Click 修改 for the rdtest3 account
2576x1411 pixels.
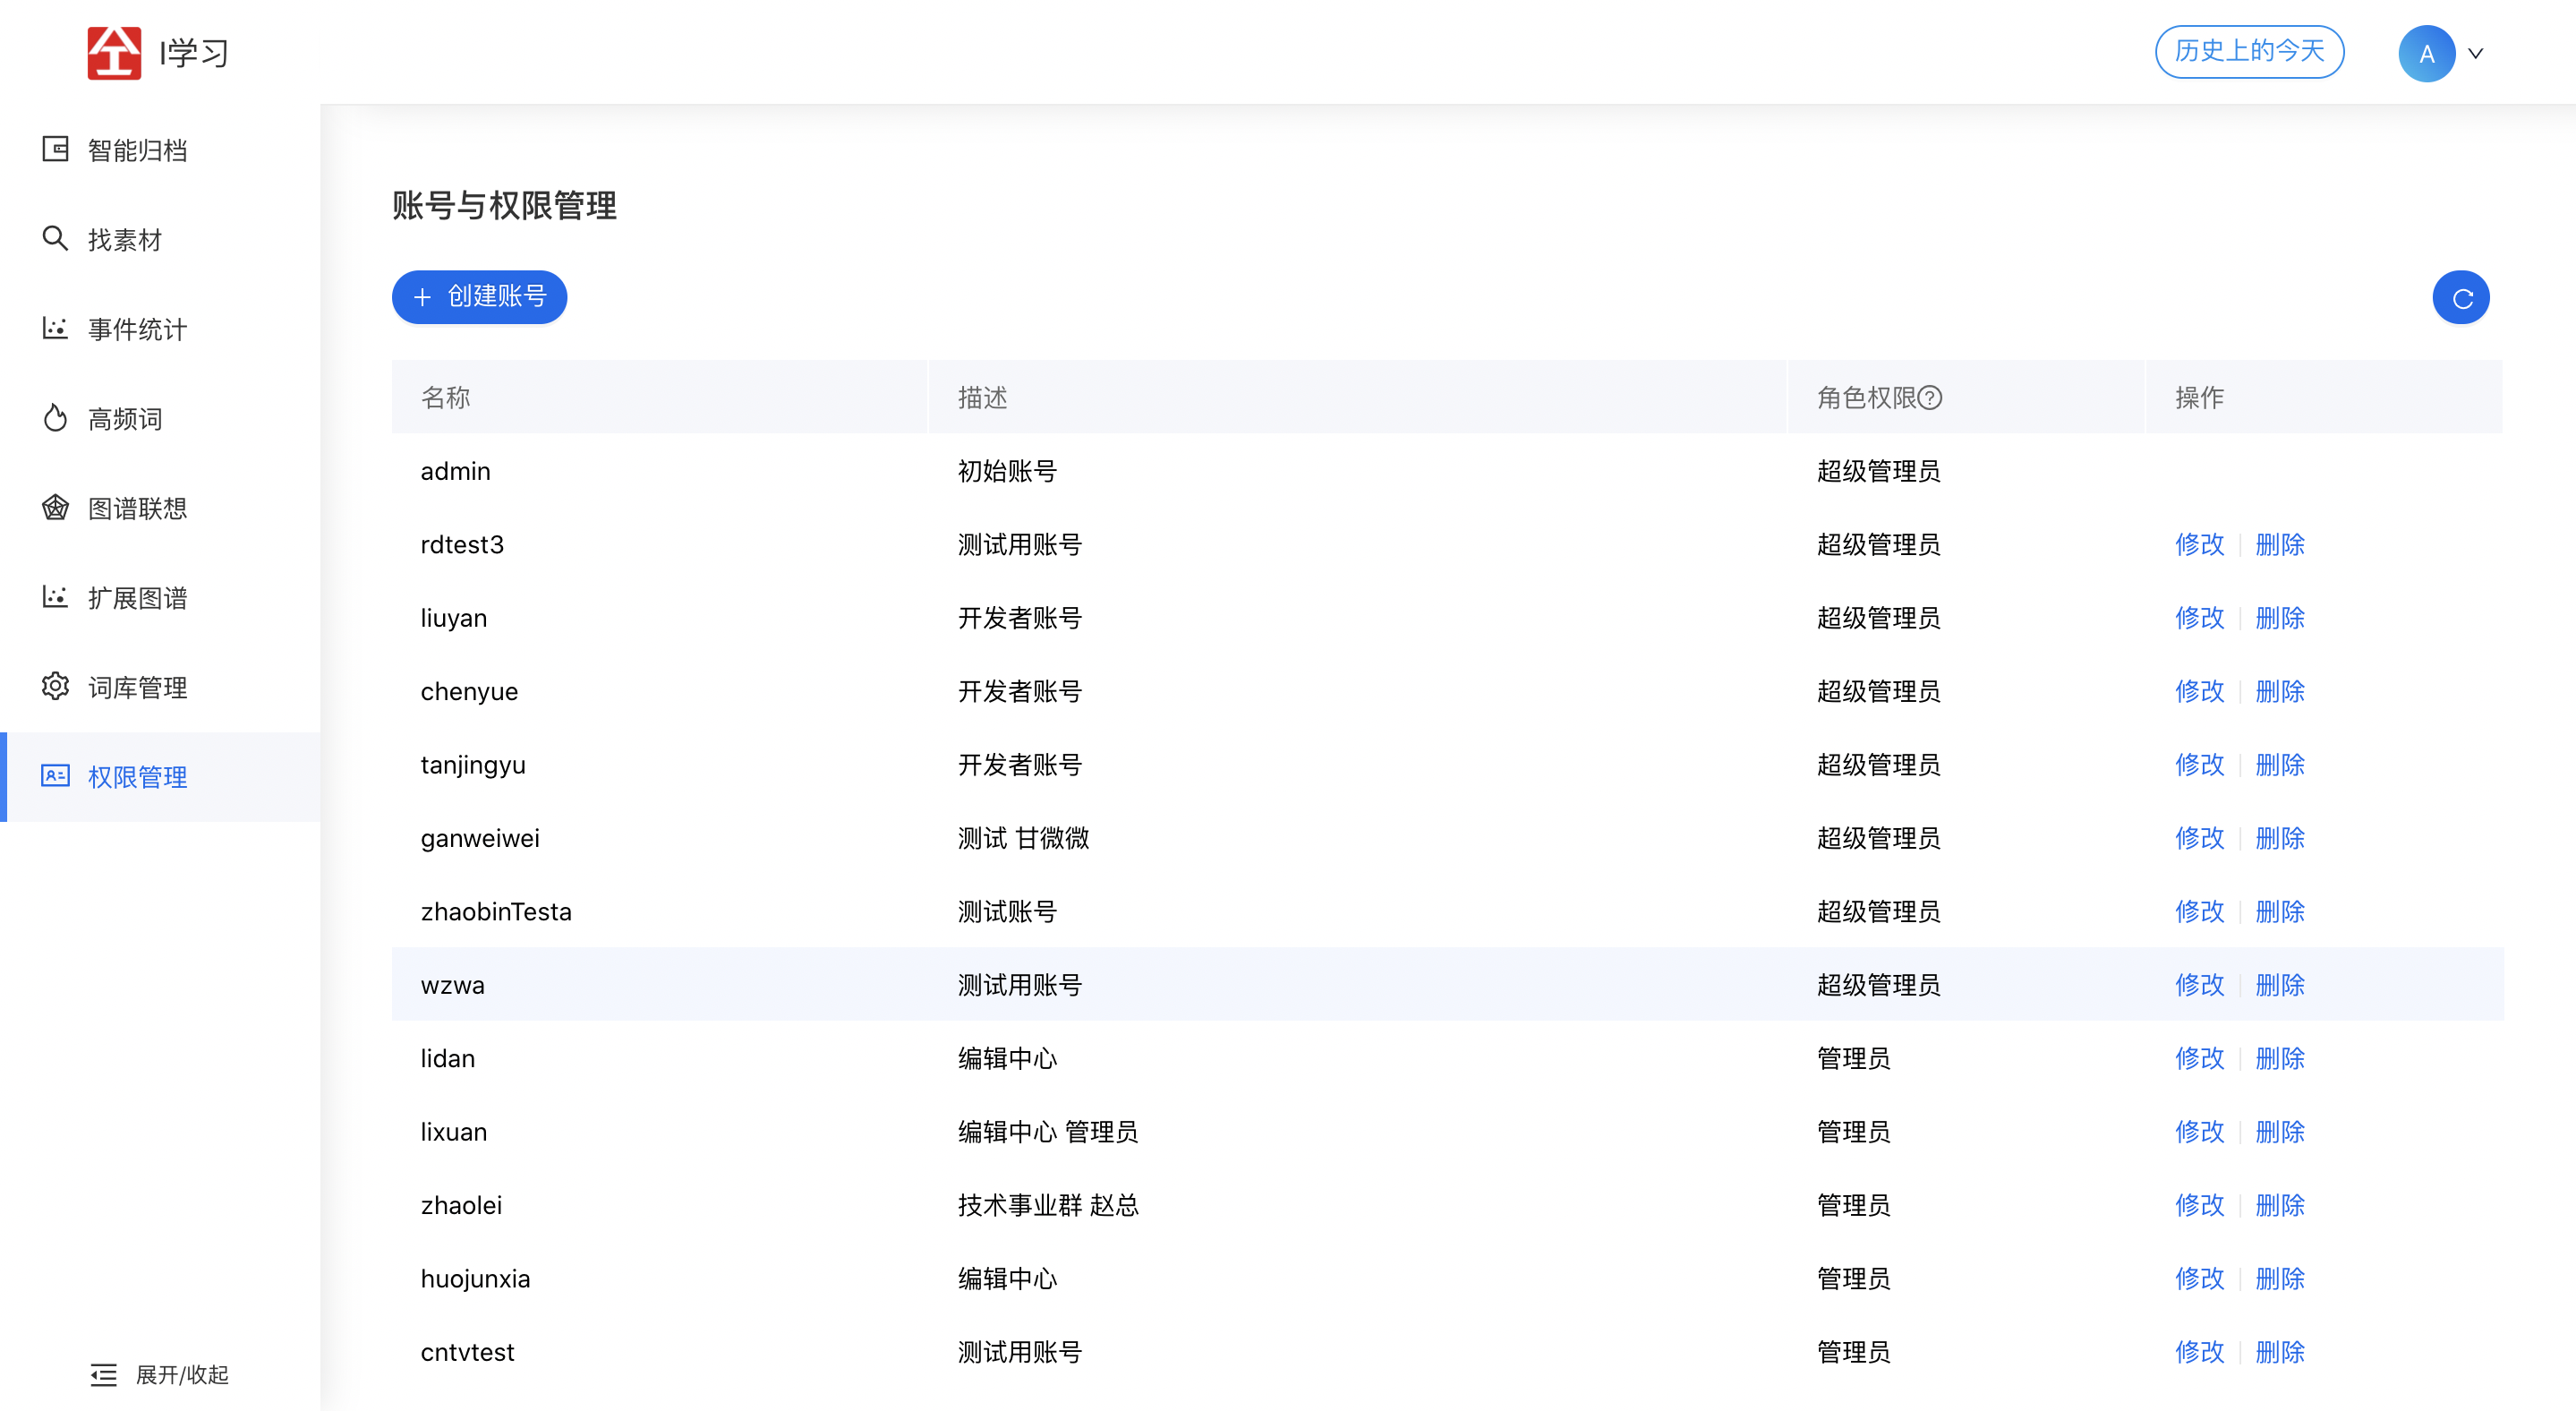pyautogui.click(x=2199, y=545)
